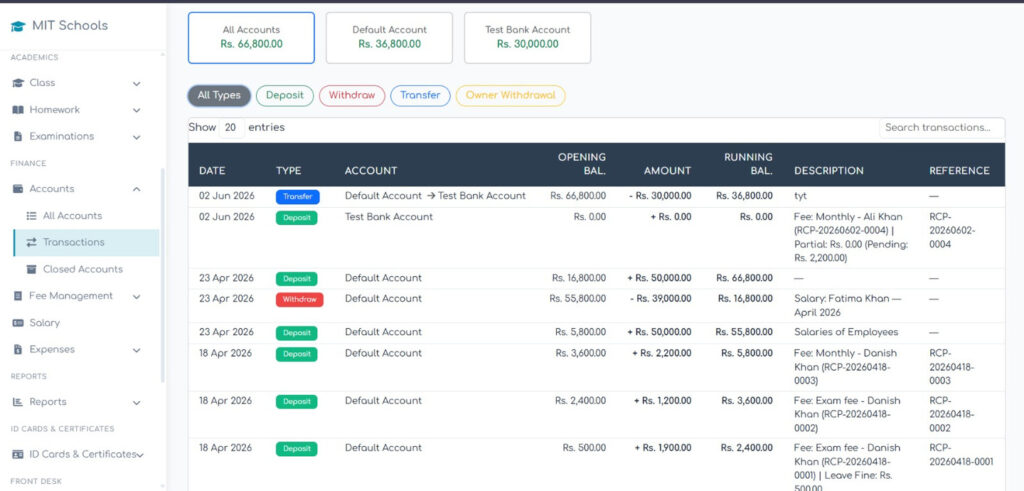Click the Class graduation cap icon
1024x491 pixels.
pos(18,83)
